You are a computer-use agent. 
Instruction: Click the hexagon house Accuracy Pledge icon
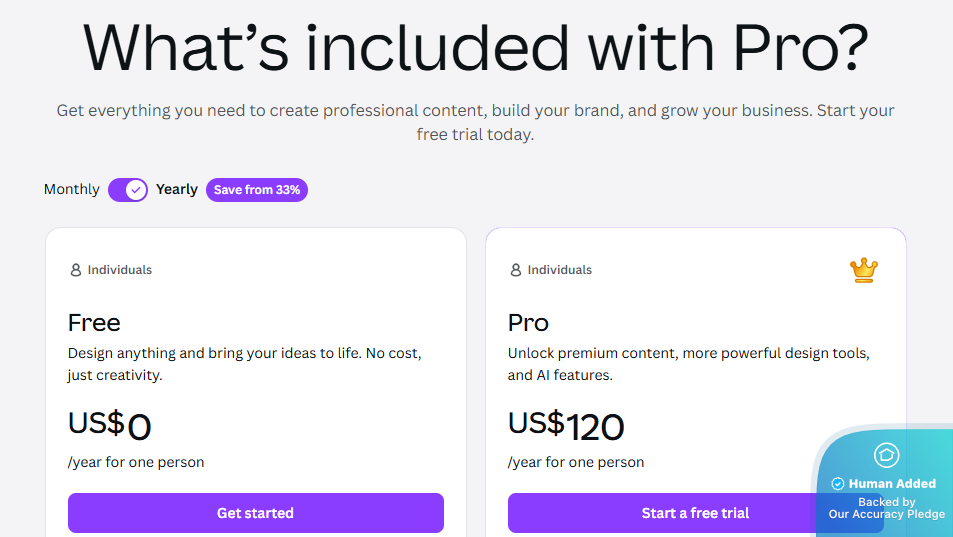(886, 455)
